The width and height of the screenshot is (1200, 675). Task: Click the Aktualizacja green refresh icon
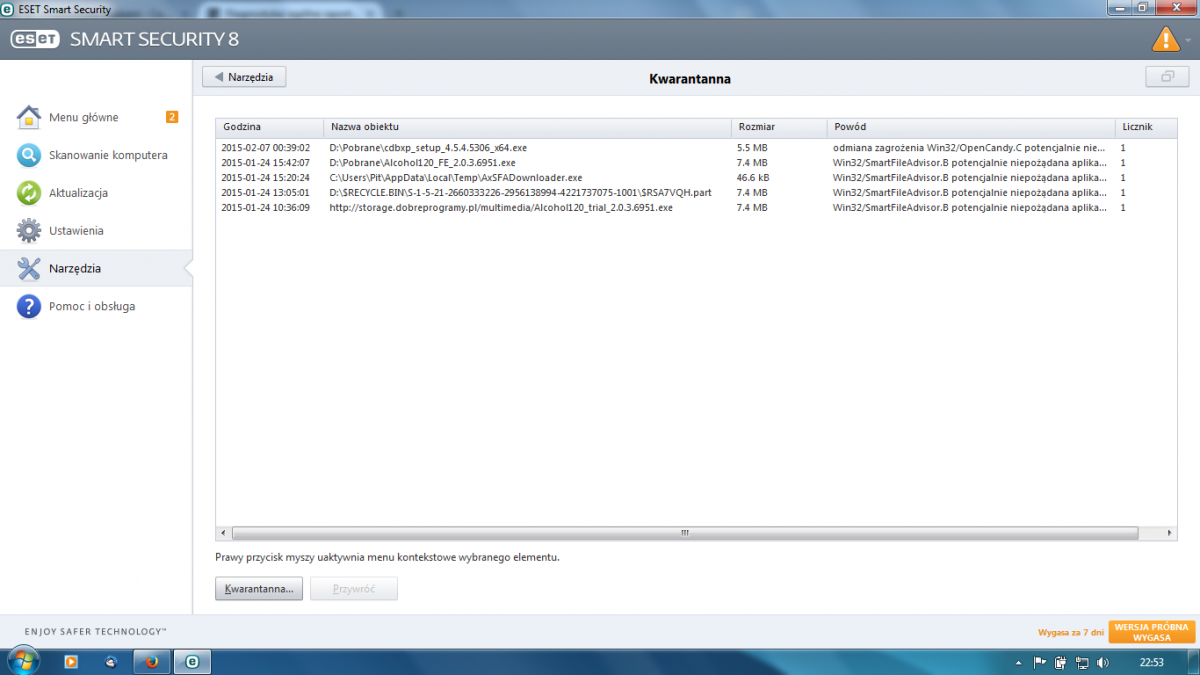pos(29,193)
